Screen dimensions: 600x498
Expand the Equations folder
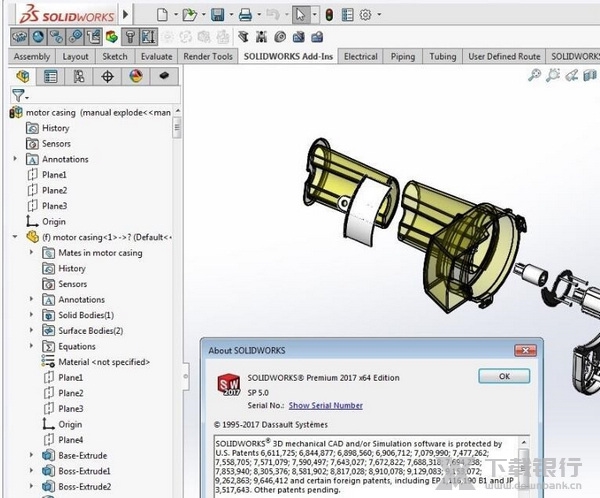31,346
